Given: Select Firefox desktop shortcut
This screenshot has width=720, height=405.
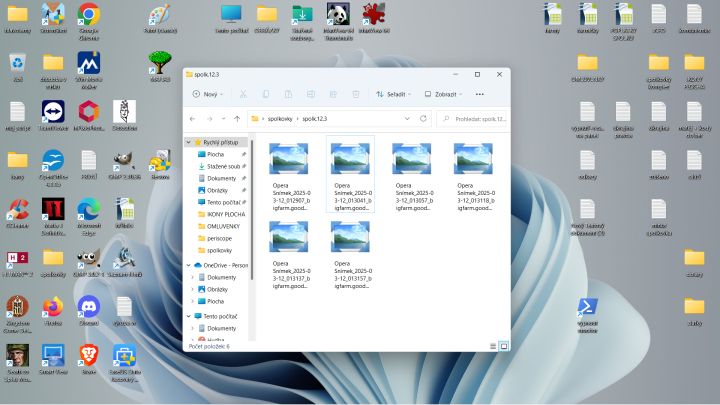Looking at the screenshot, I should pos(53,311).
